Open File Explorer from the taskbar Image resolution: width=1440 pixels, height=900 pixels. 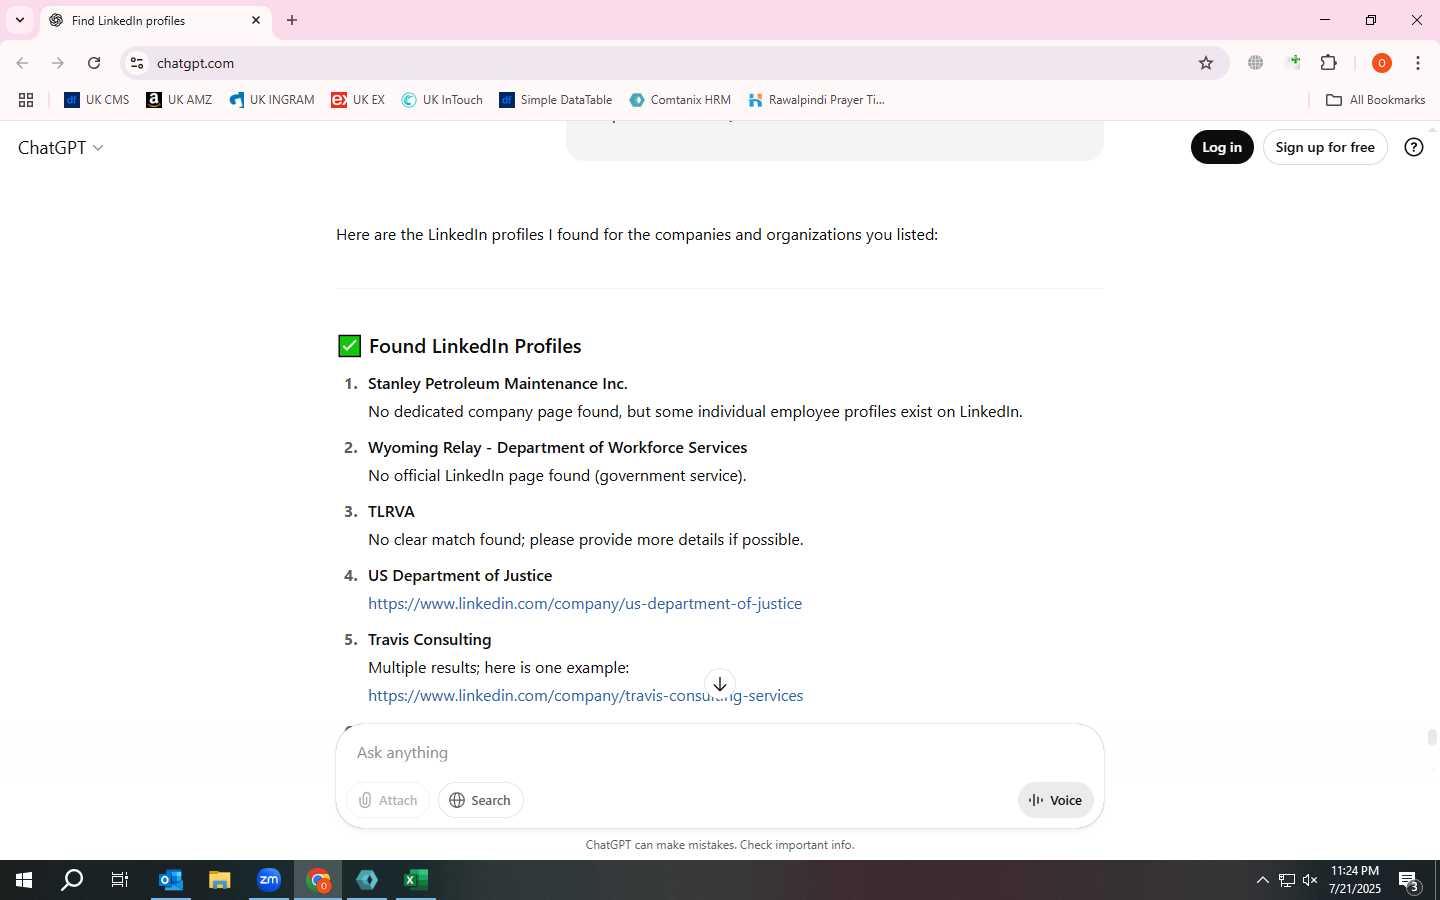click(x=219, y=880)
